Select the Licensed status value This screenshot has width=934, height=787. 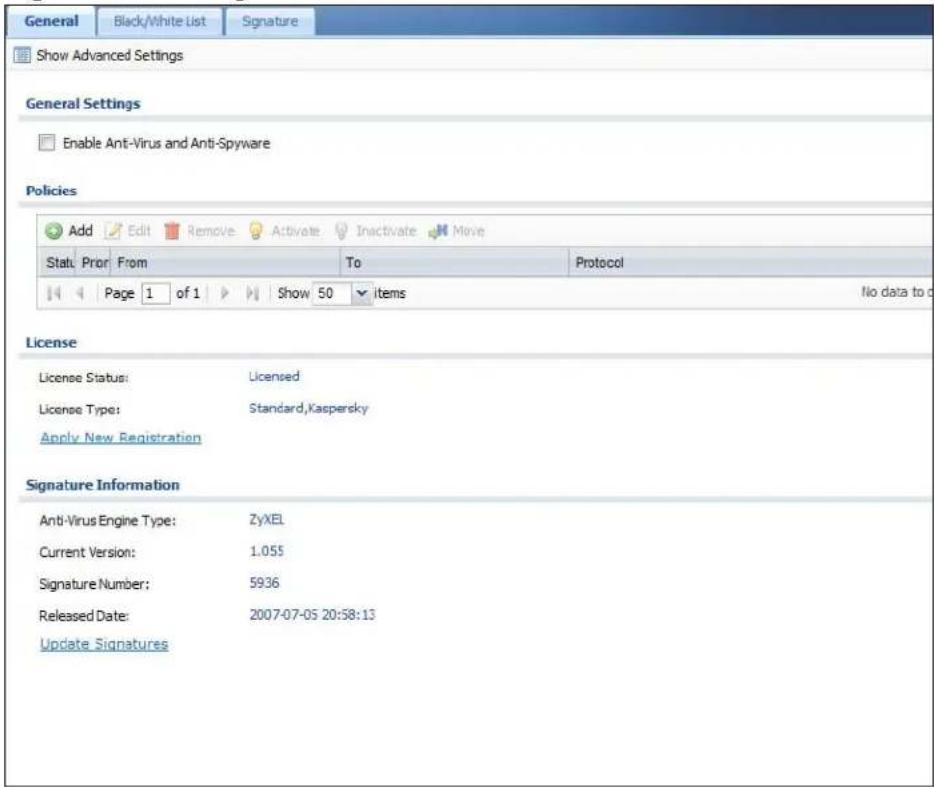click(274, 377)
